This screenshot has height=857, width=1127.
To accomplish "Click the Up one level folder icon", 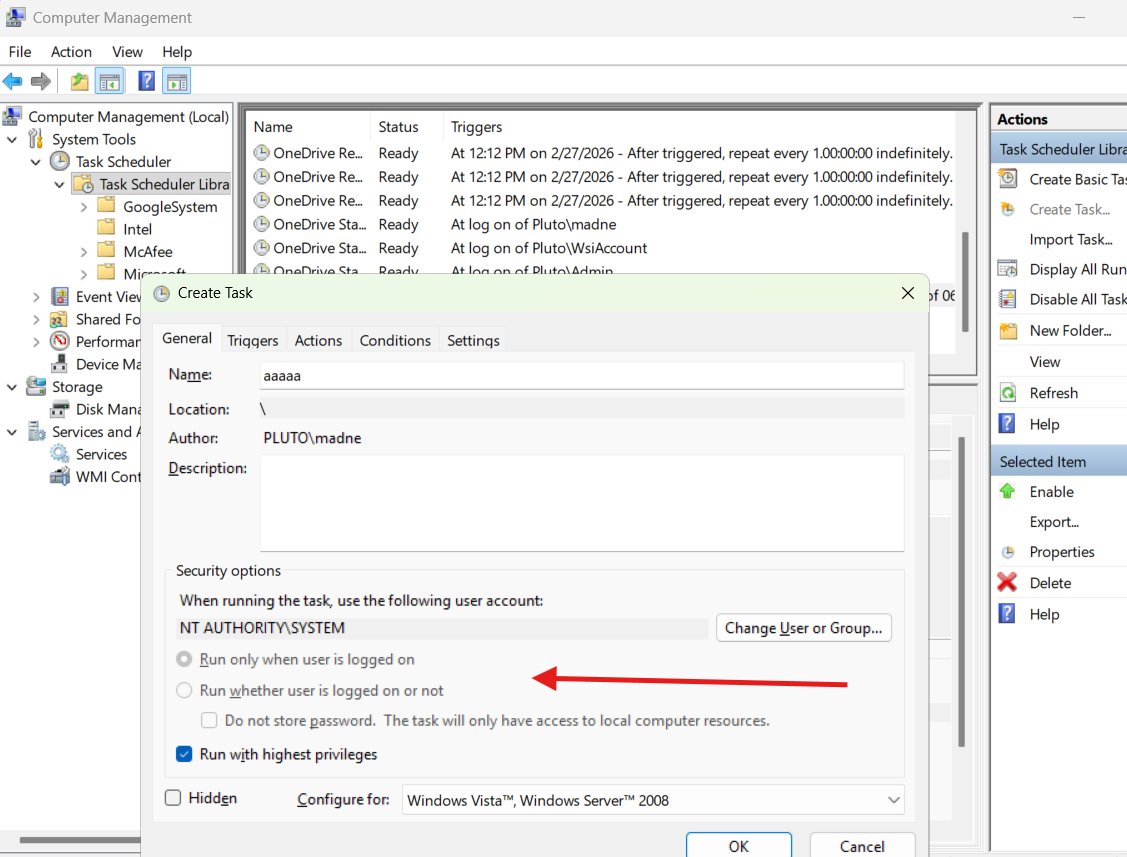I will [x=80, y=81].
